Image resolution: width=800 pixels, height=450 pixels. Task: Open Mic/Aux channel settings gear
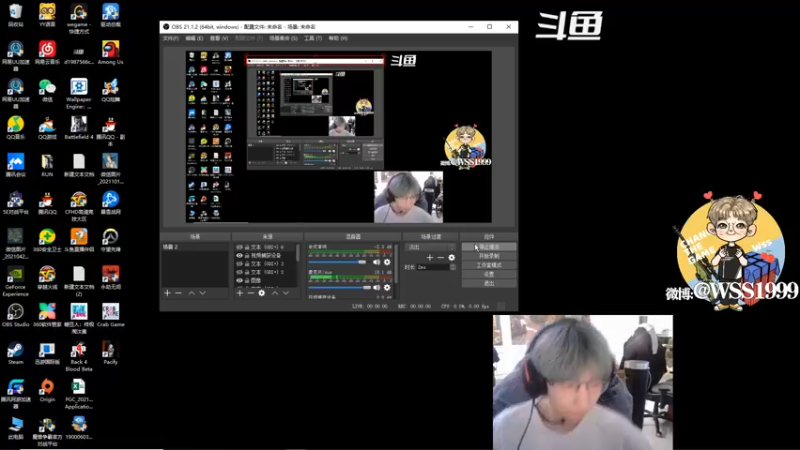point(387,288)
